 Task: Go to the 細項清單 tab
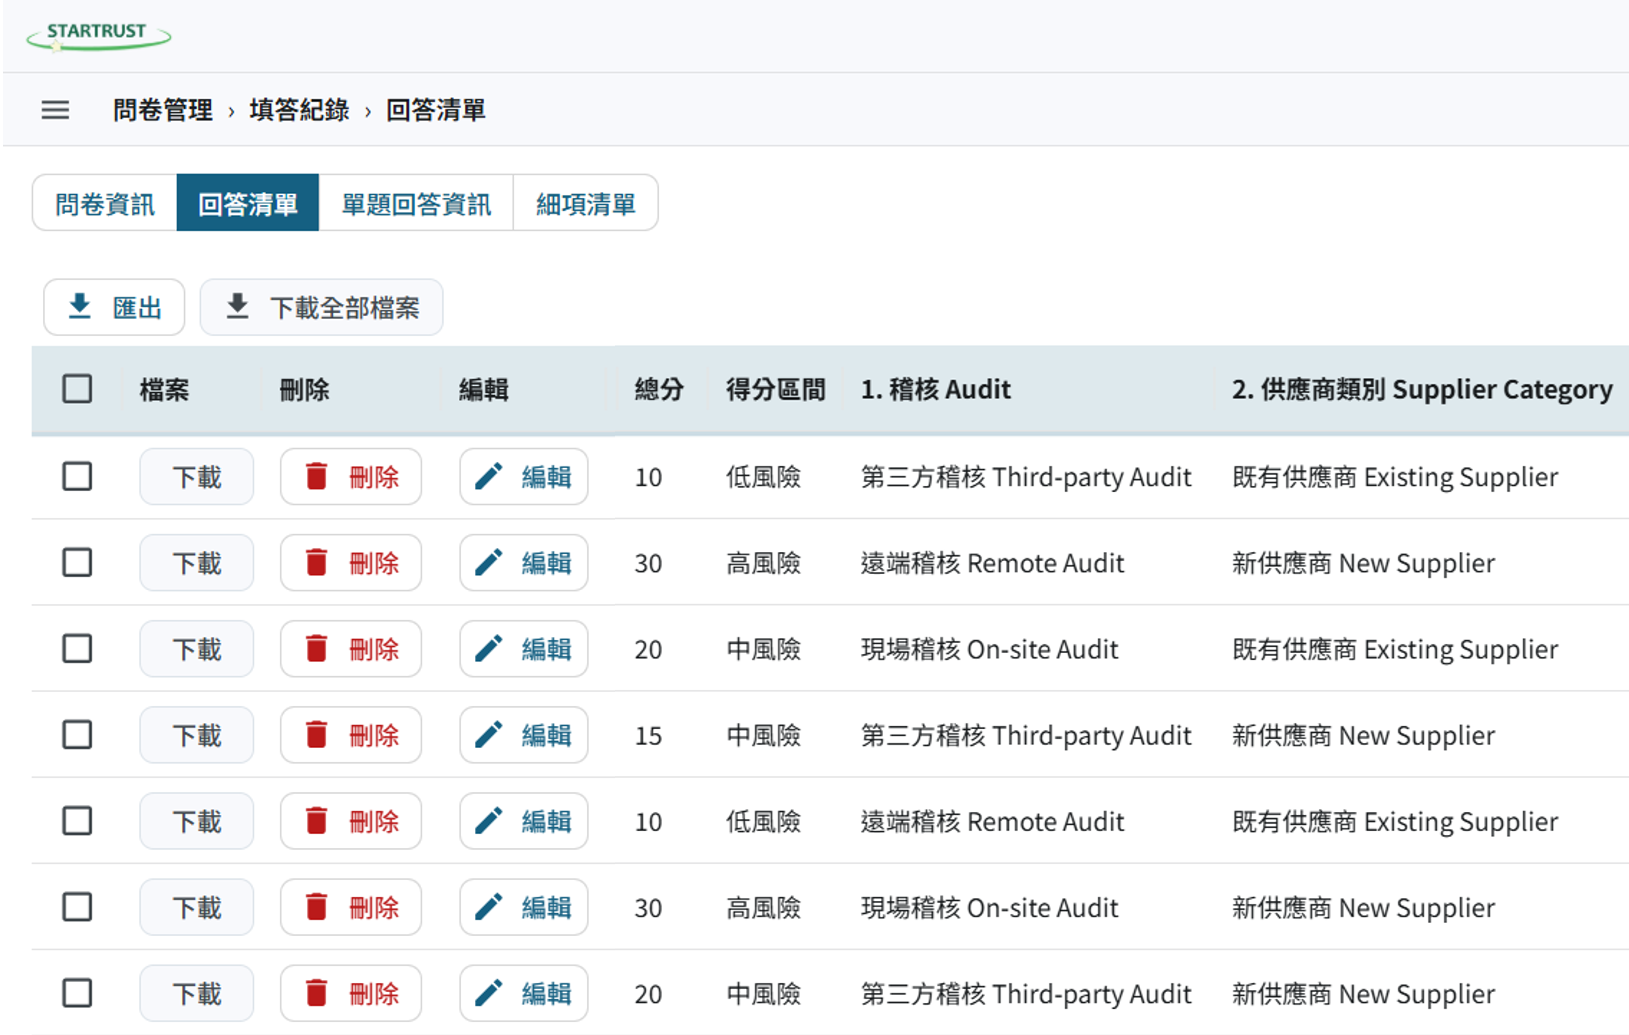point(586,204)
